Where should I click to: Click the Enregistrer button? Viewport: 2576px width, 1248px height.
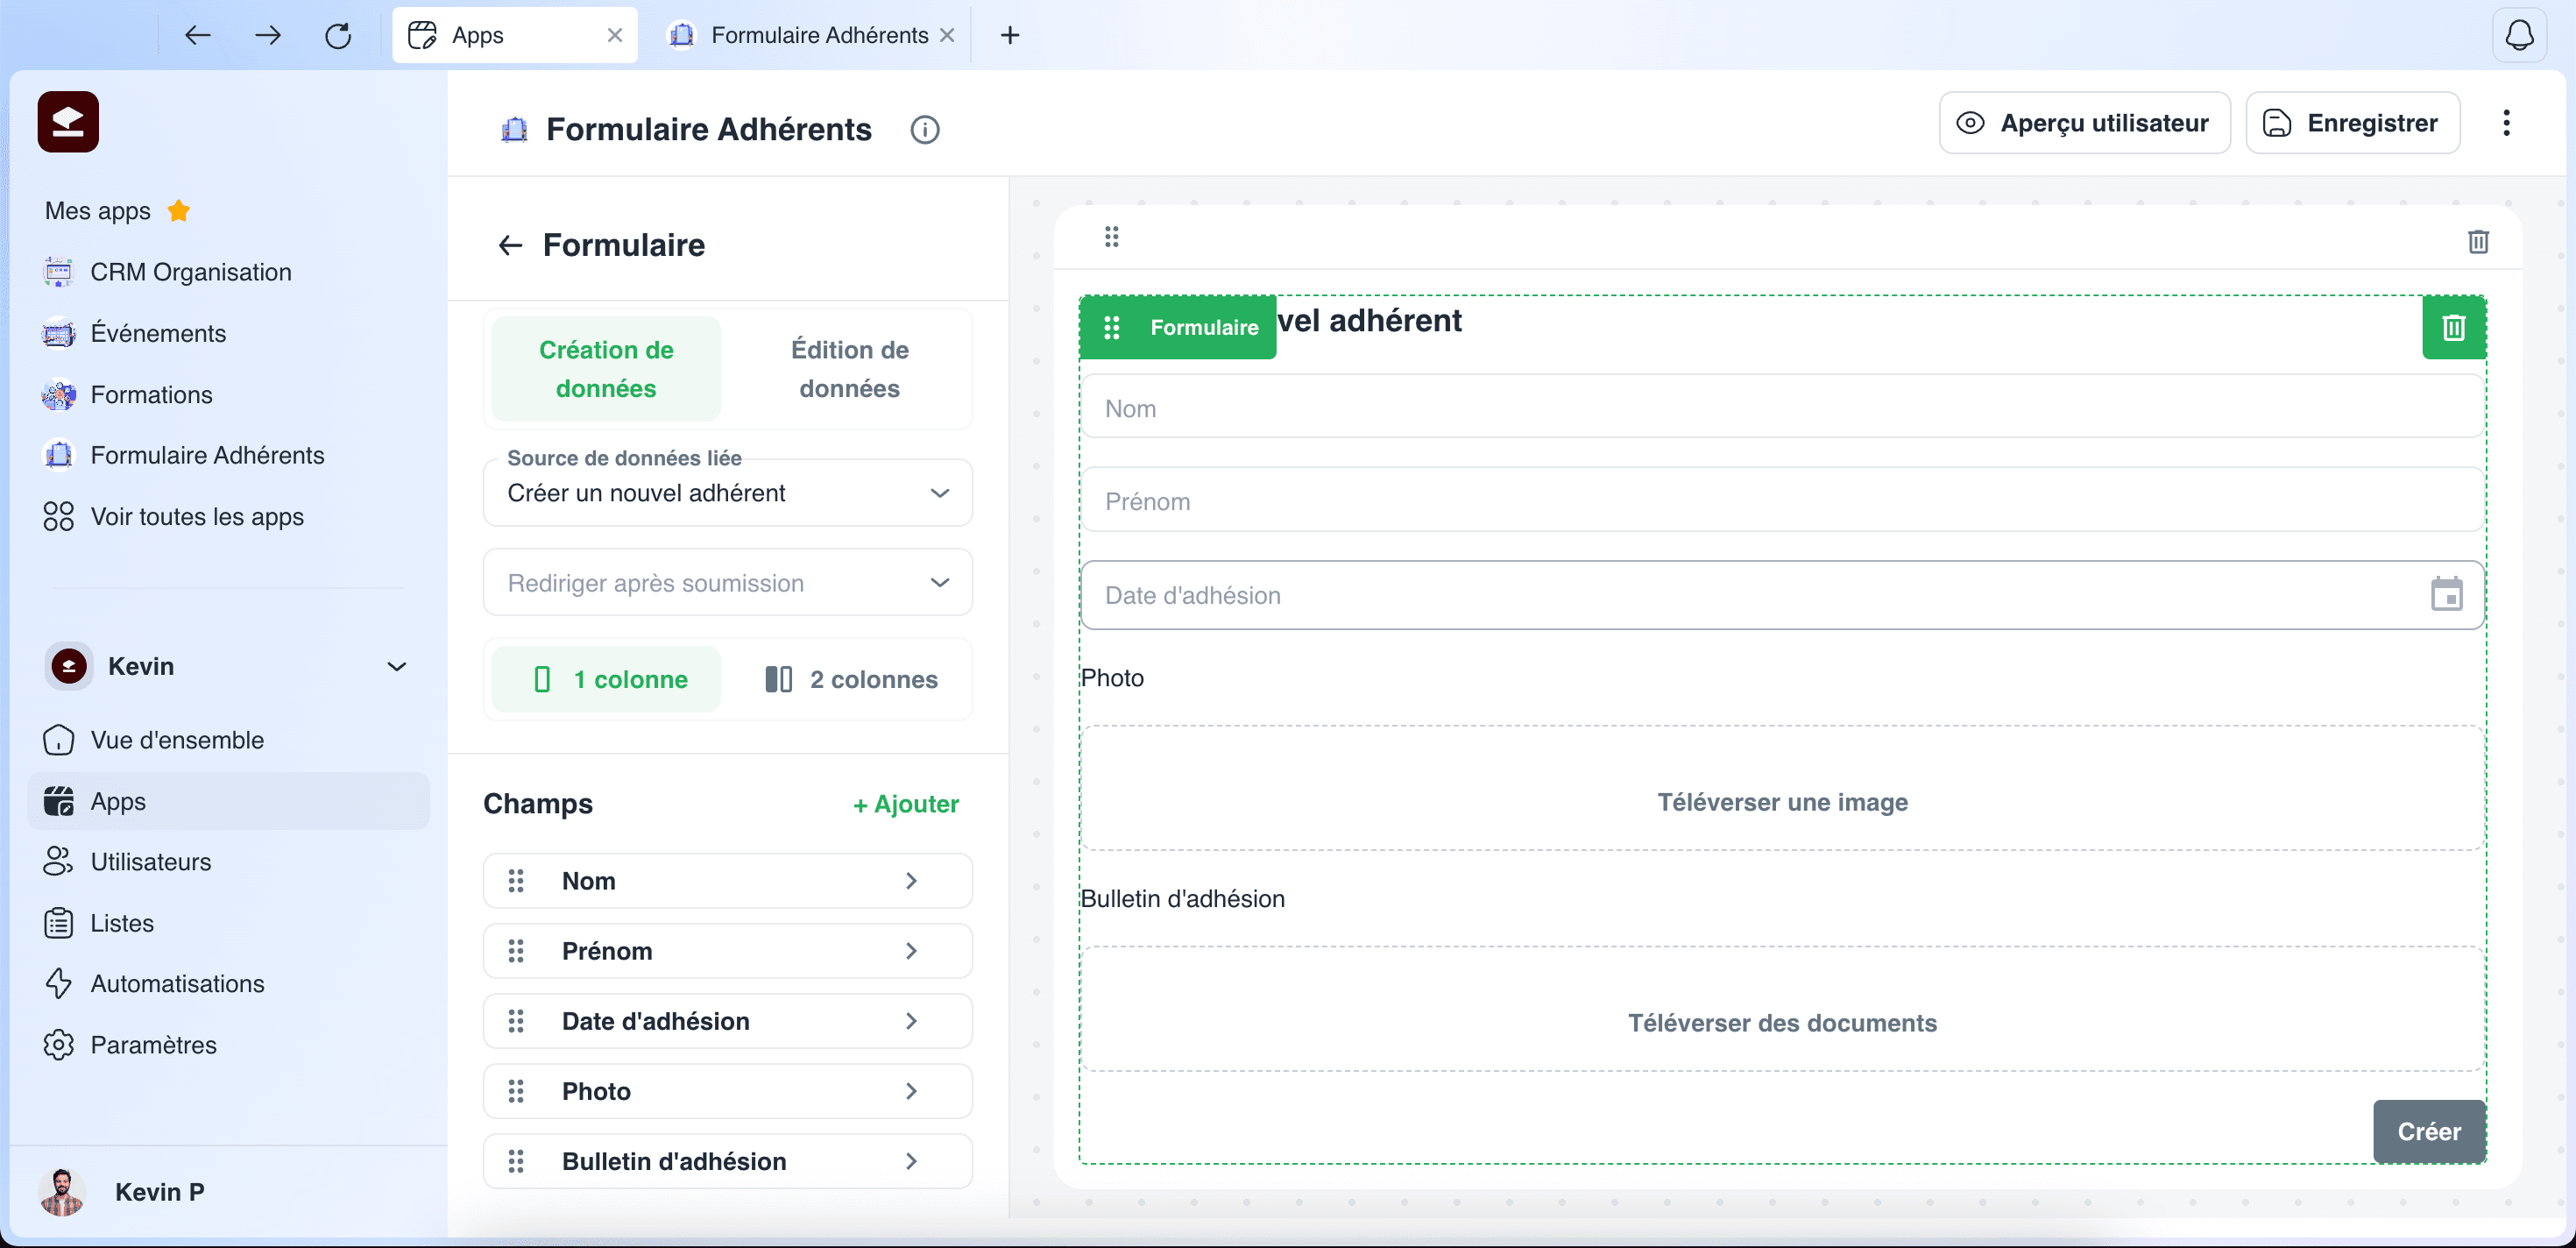click(2352, 123)
